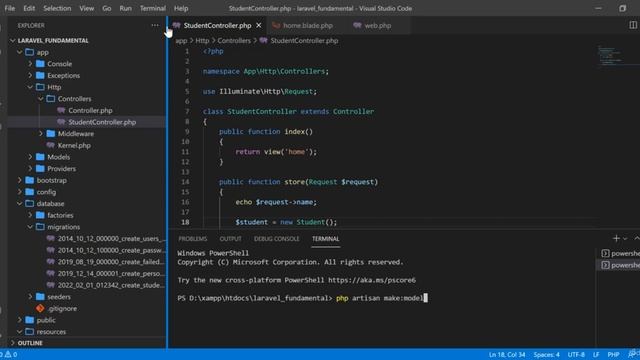
Task: Open the .gitignore file
Action: (x=62, y=308)
